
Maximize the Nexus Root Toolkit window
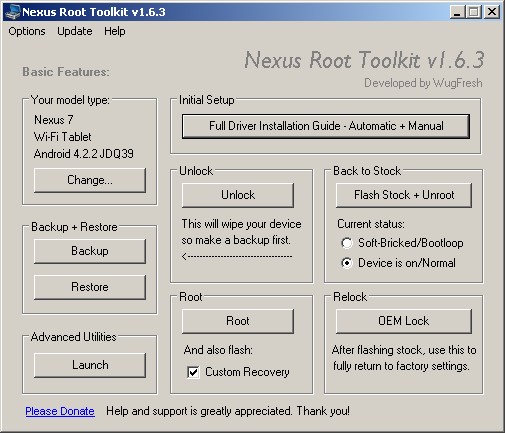pos(474,12)
